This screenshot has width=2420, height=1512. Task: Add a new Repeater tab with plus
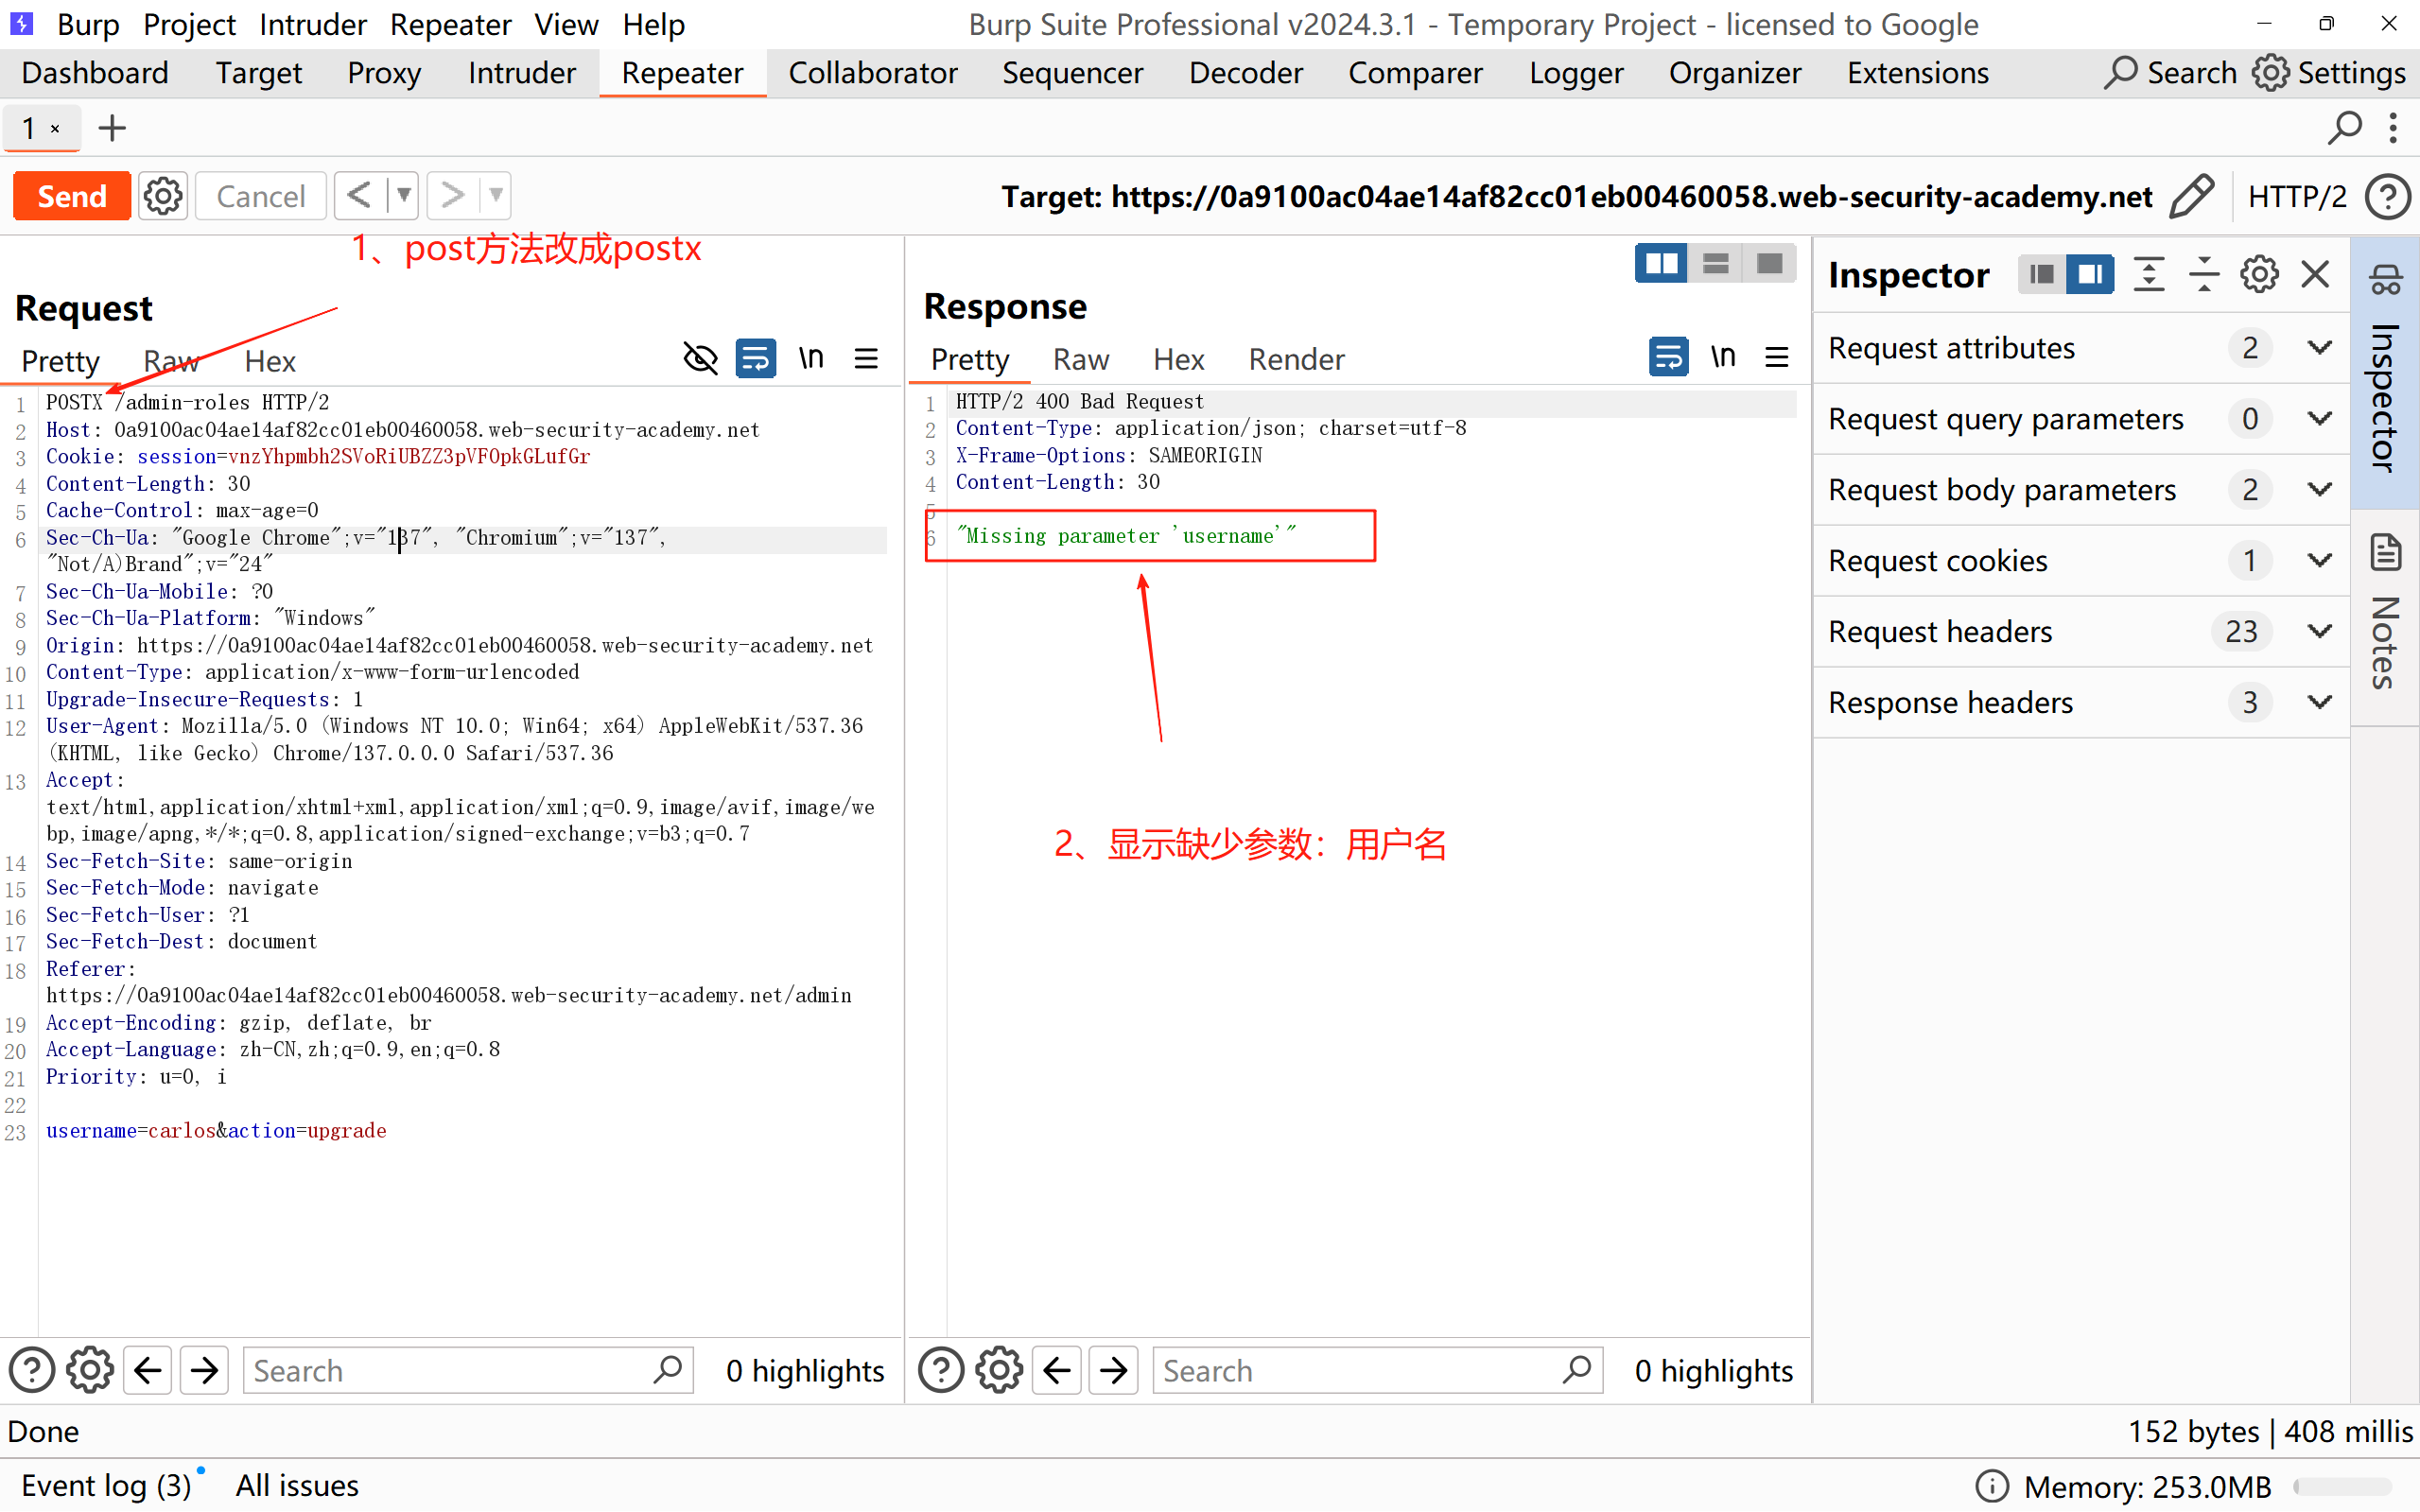point(112,128)
